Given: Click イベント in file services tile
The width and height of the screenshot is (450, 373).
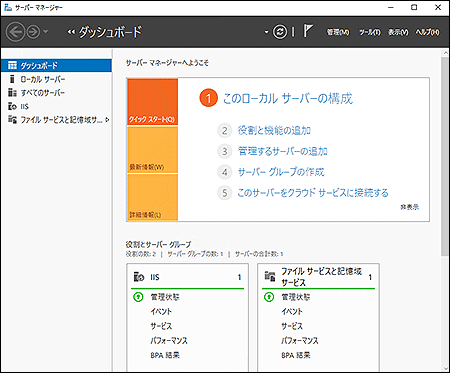Looking at the screenshot, I should pyautogui.click(x=292, y=311).
